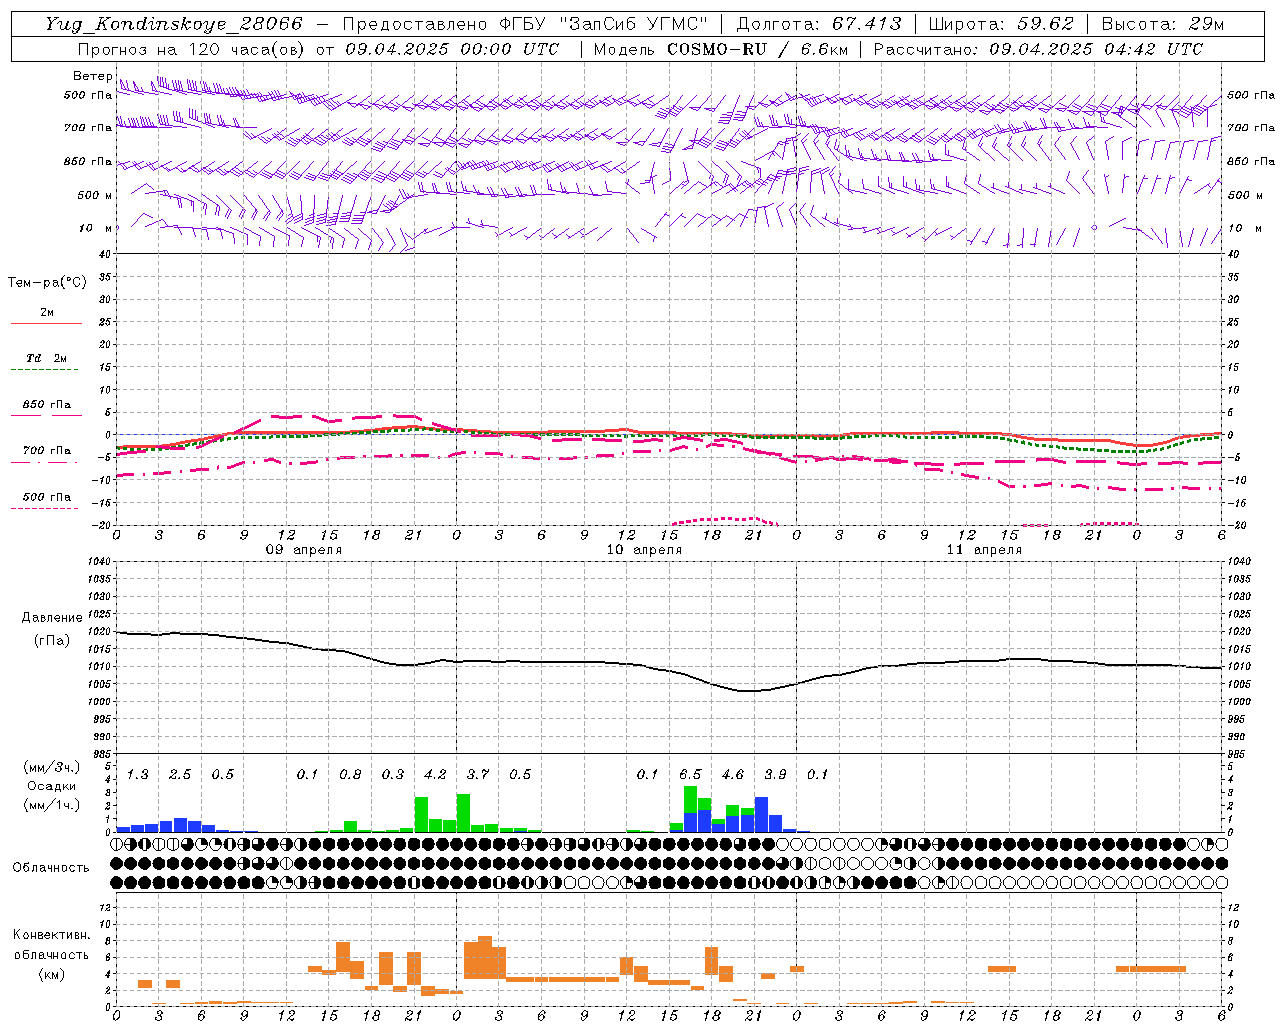Click the 700 гПа temperature legend entry

(x=46, y=451)
